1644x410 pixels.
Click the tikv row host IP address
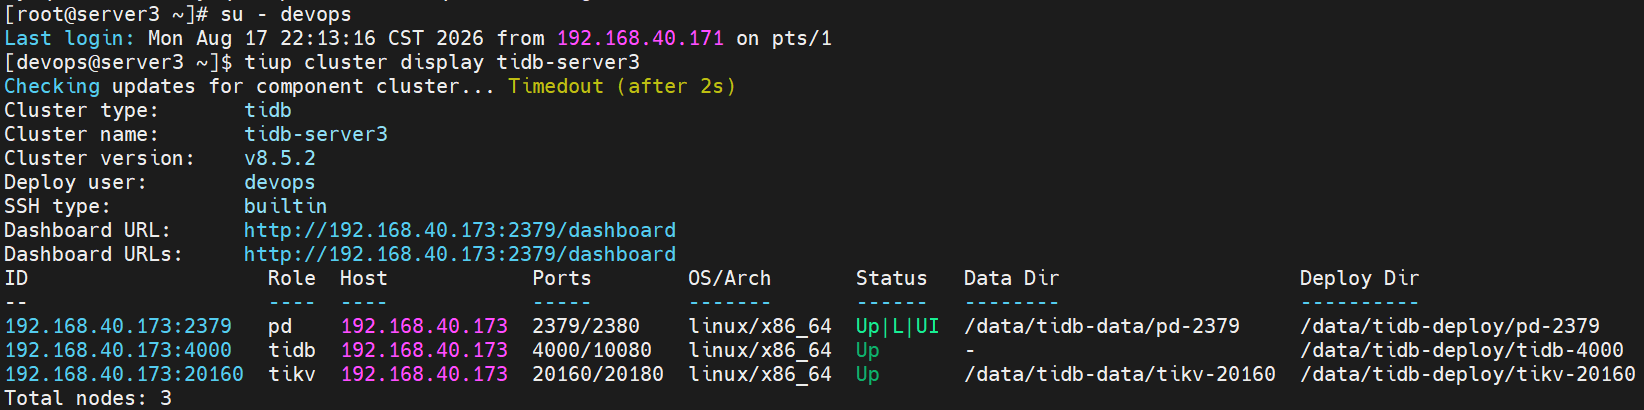(424, 374)
